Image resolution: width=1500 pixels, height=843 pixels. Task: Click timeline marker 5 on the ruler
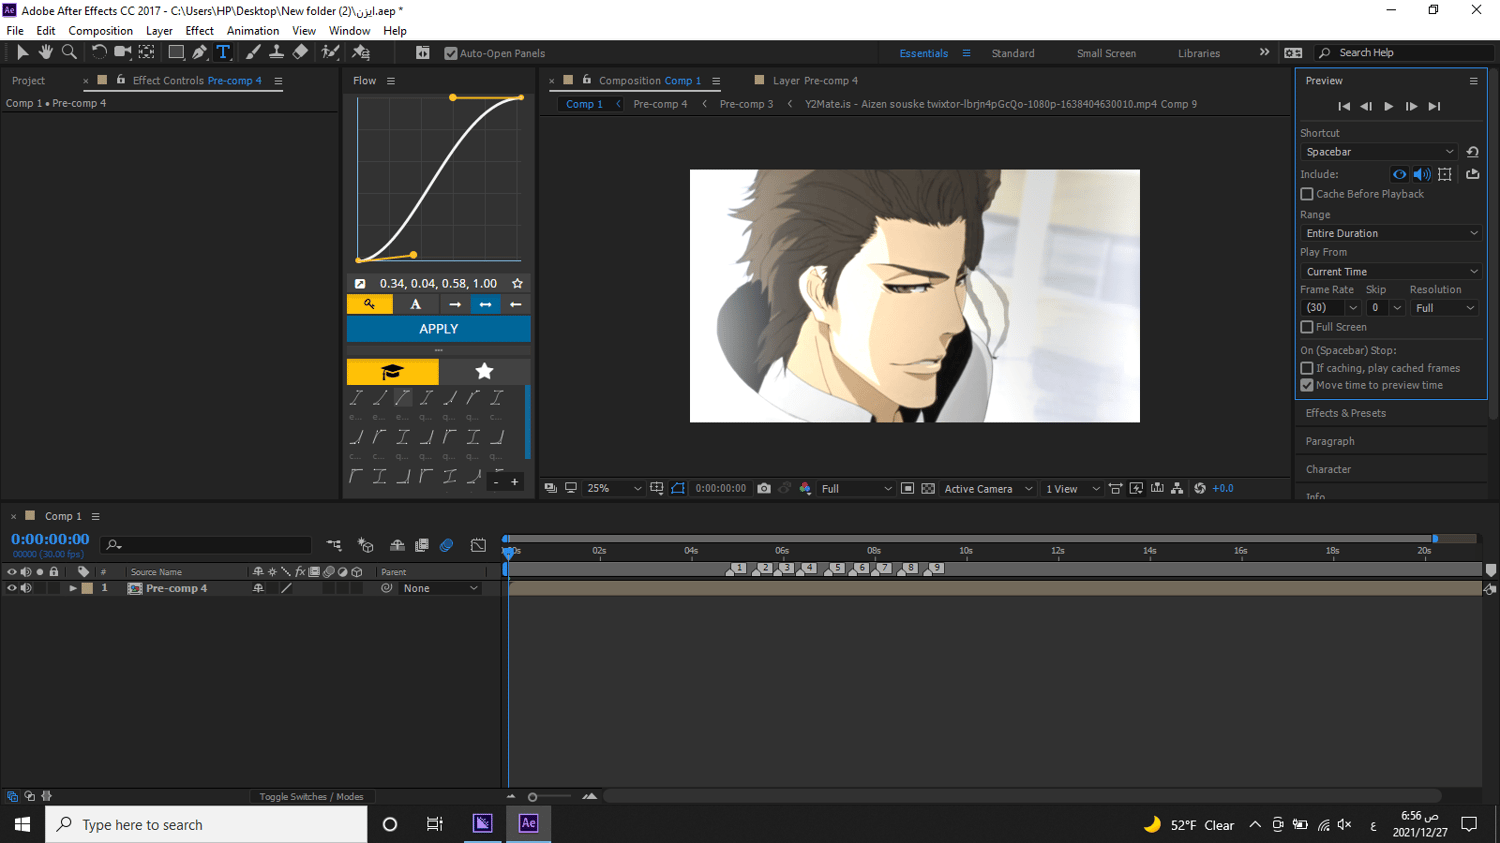click(838, 568)
